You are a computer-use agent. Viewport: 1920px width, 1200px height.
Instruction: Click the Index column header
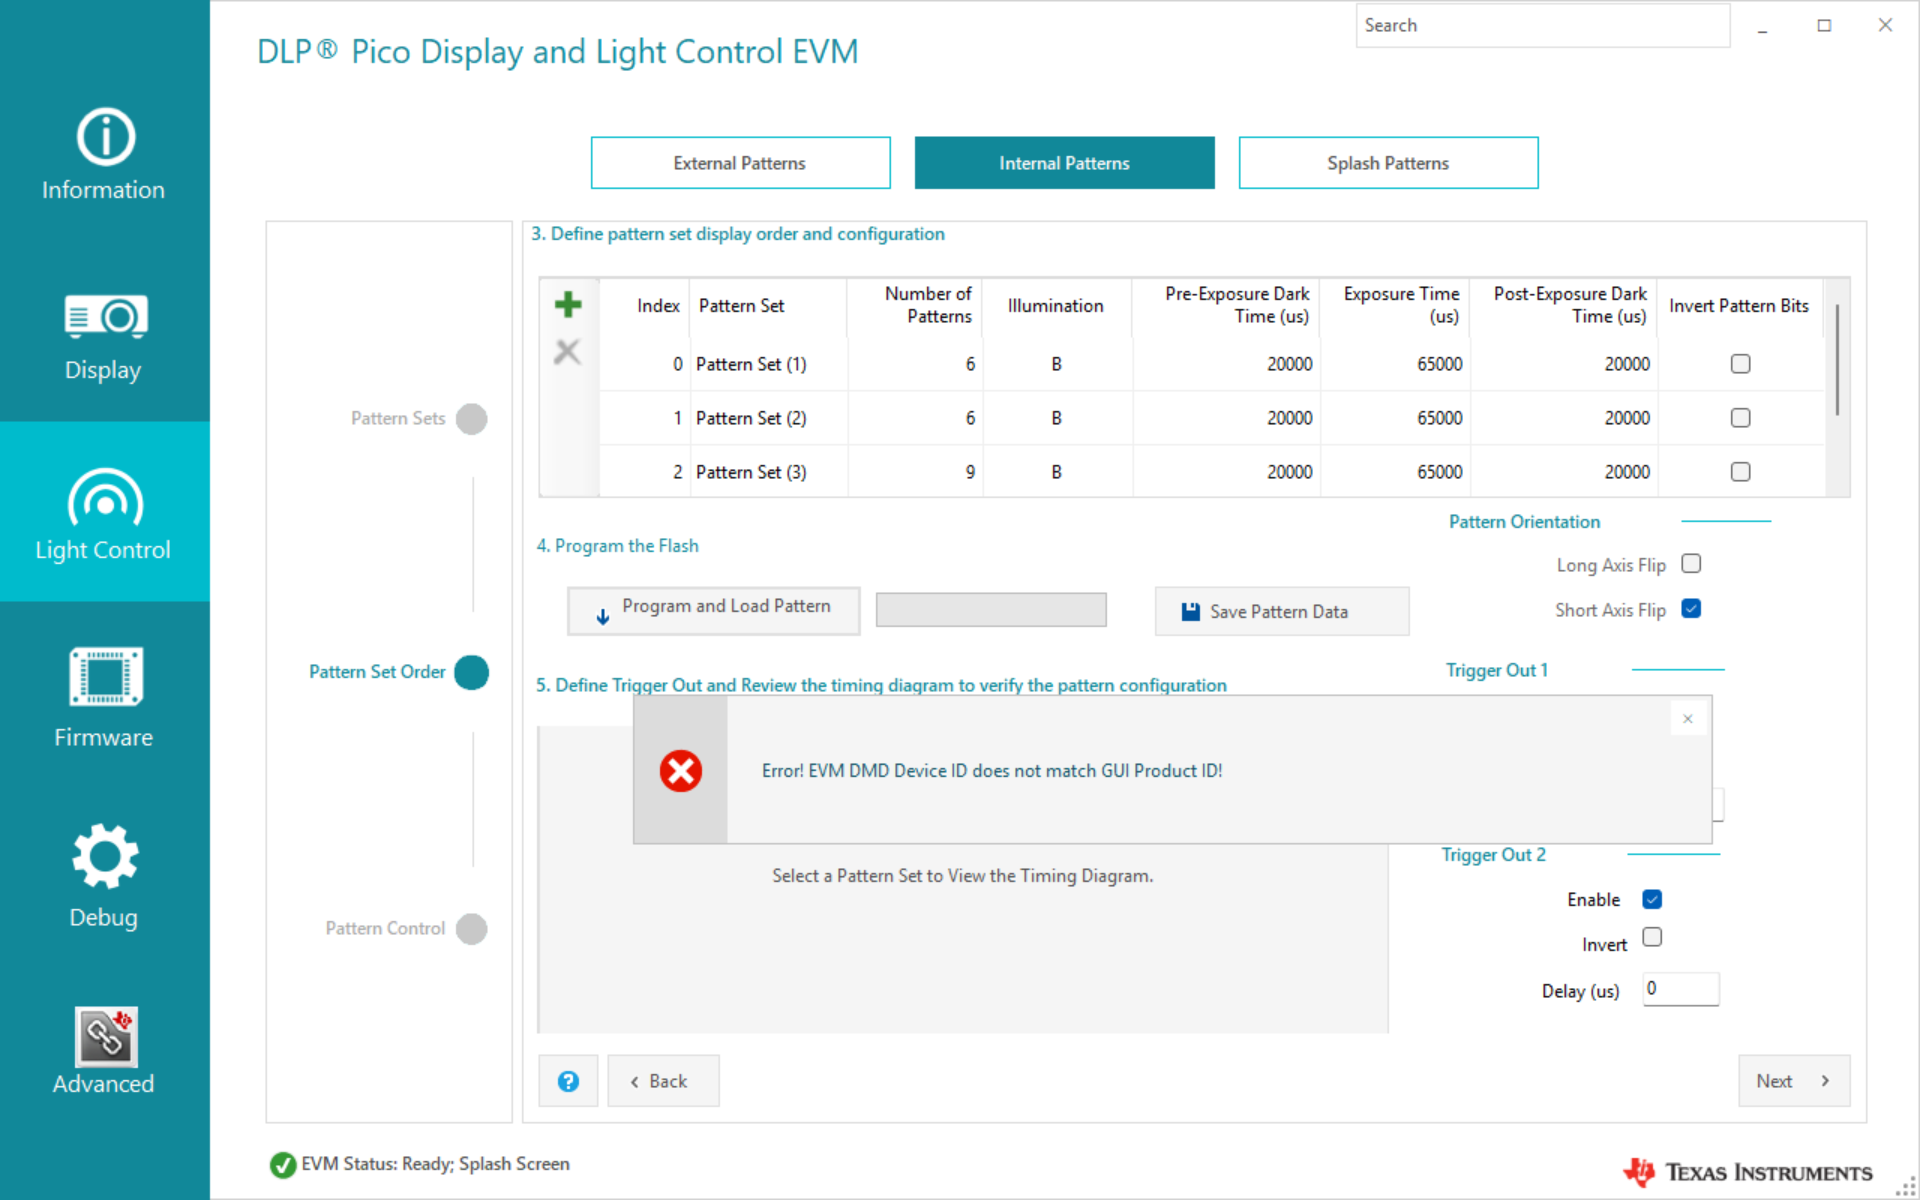(658, 306)
